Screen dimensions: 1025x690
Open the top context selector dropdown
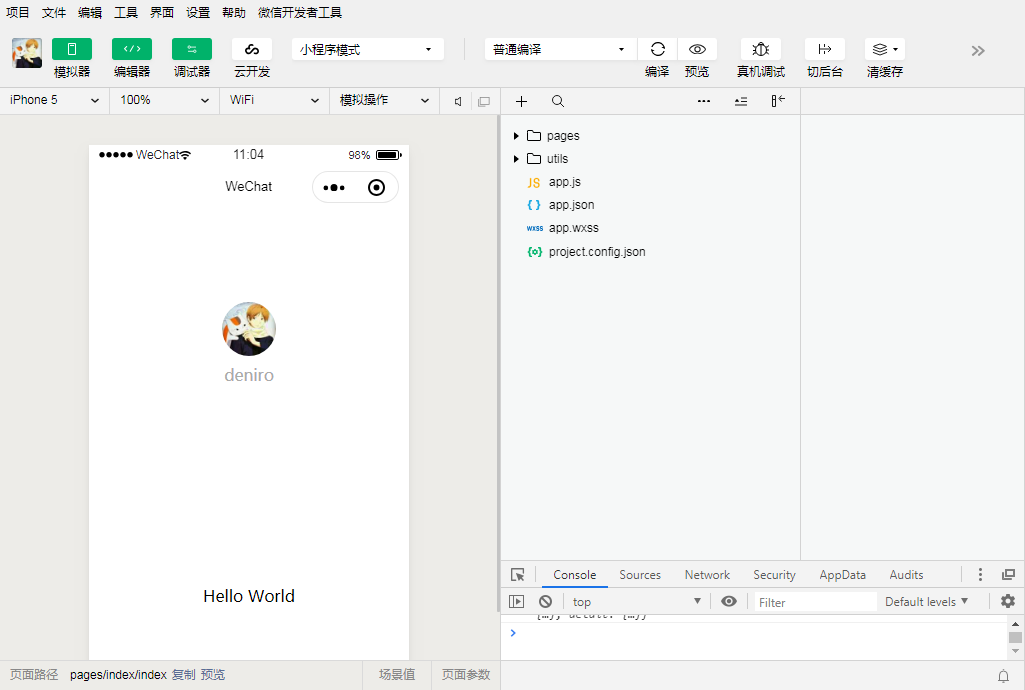pyautogui.click(x=636, y=601)
